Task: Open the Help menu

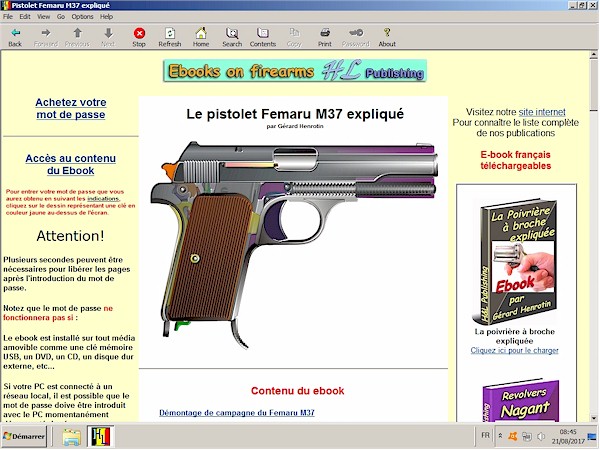Action: (106, 16)
